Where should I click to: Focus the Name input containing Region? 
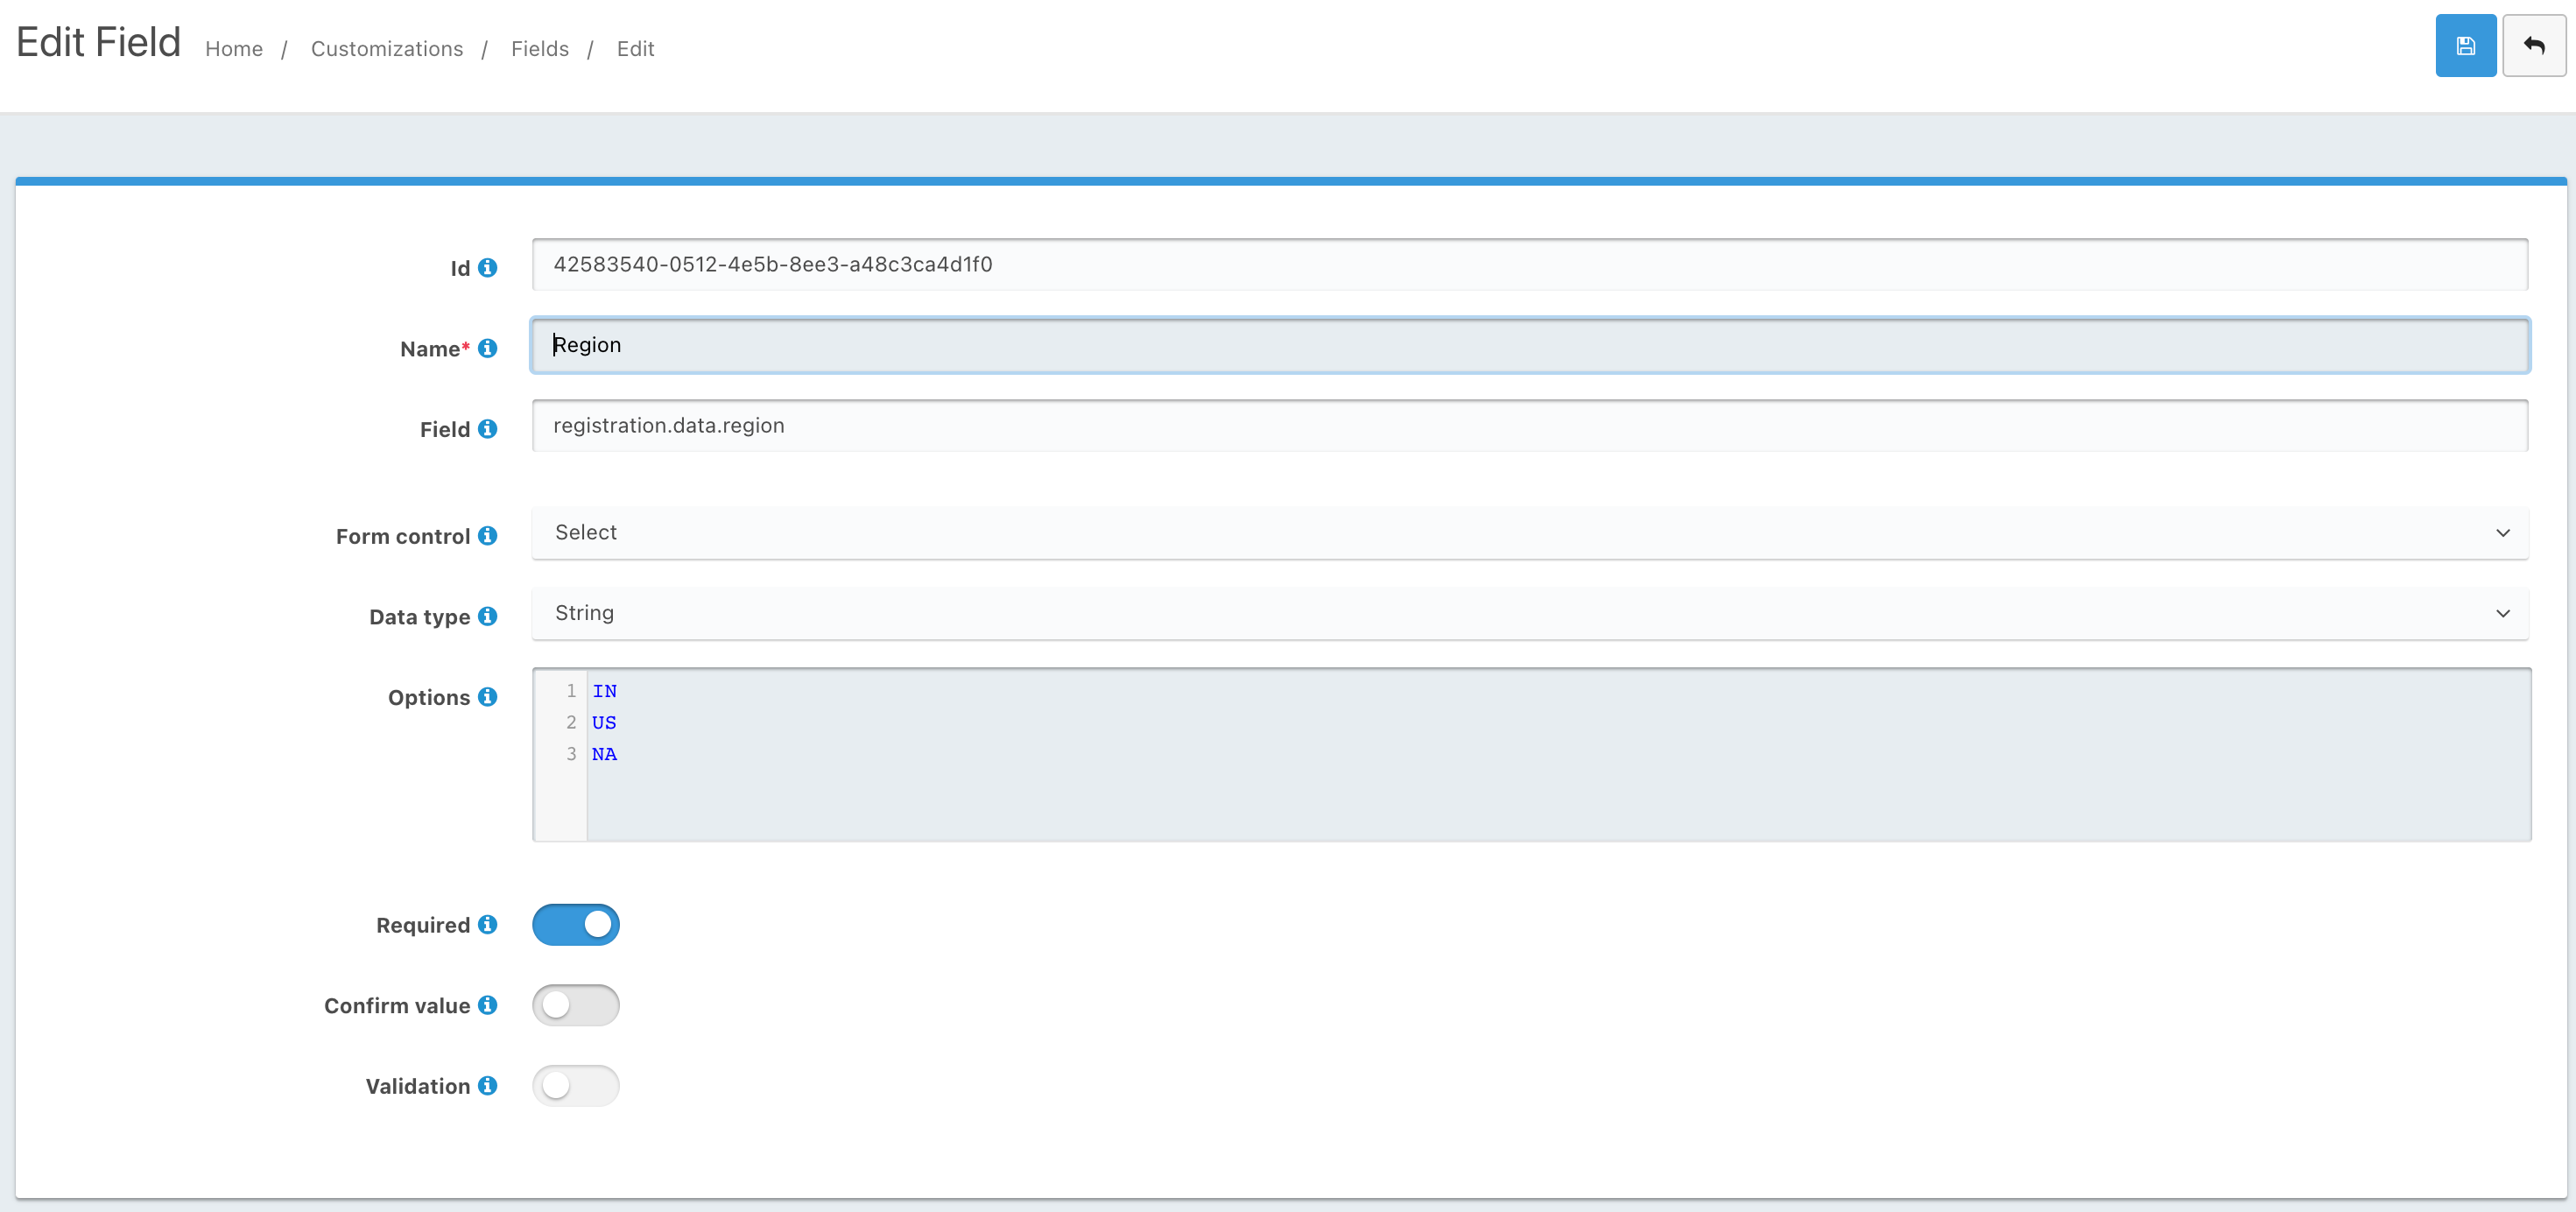[x=1530, y=345]
